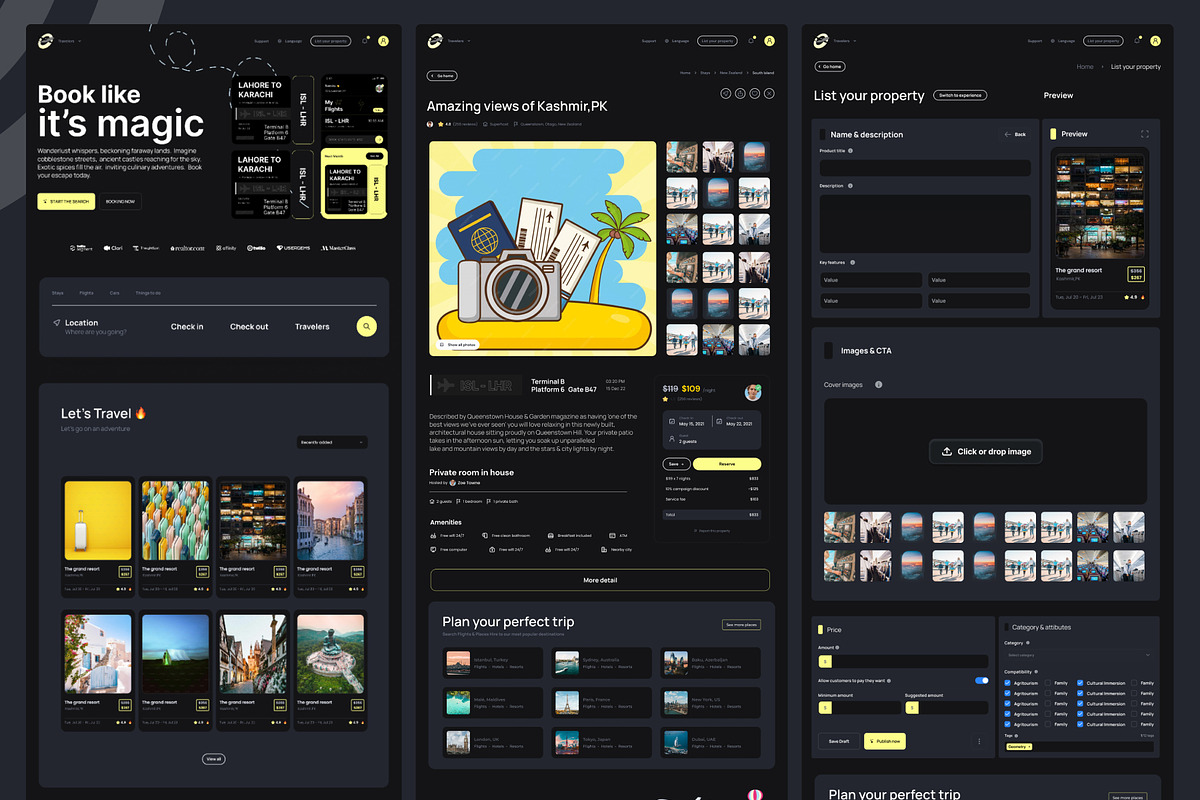The image size is (1200, 800).
Task: Open the Recently added sort dropdown
Action: (x=332, y=442)
